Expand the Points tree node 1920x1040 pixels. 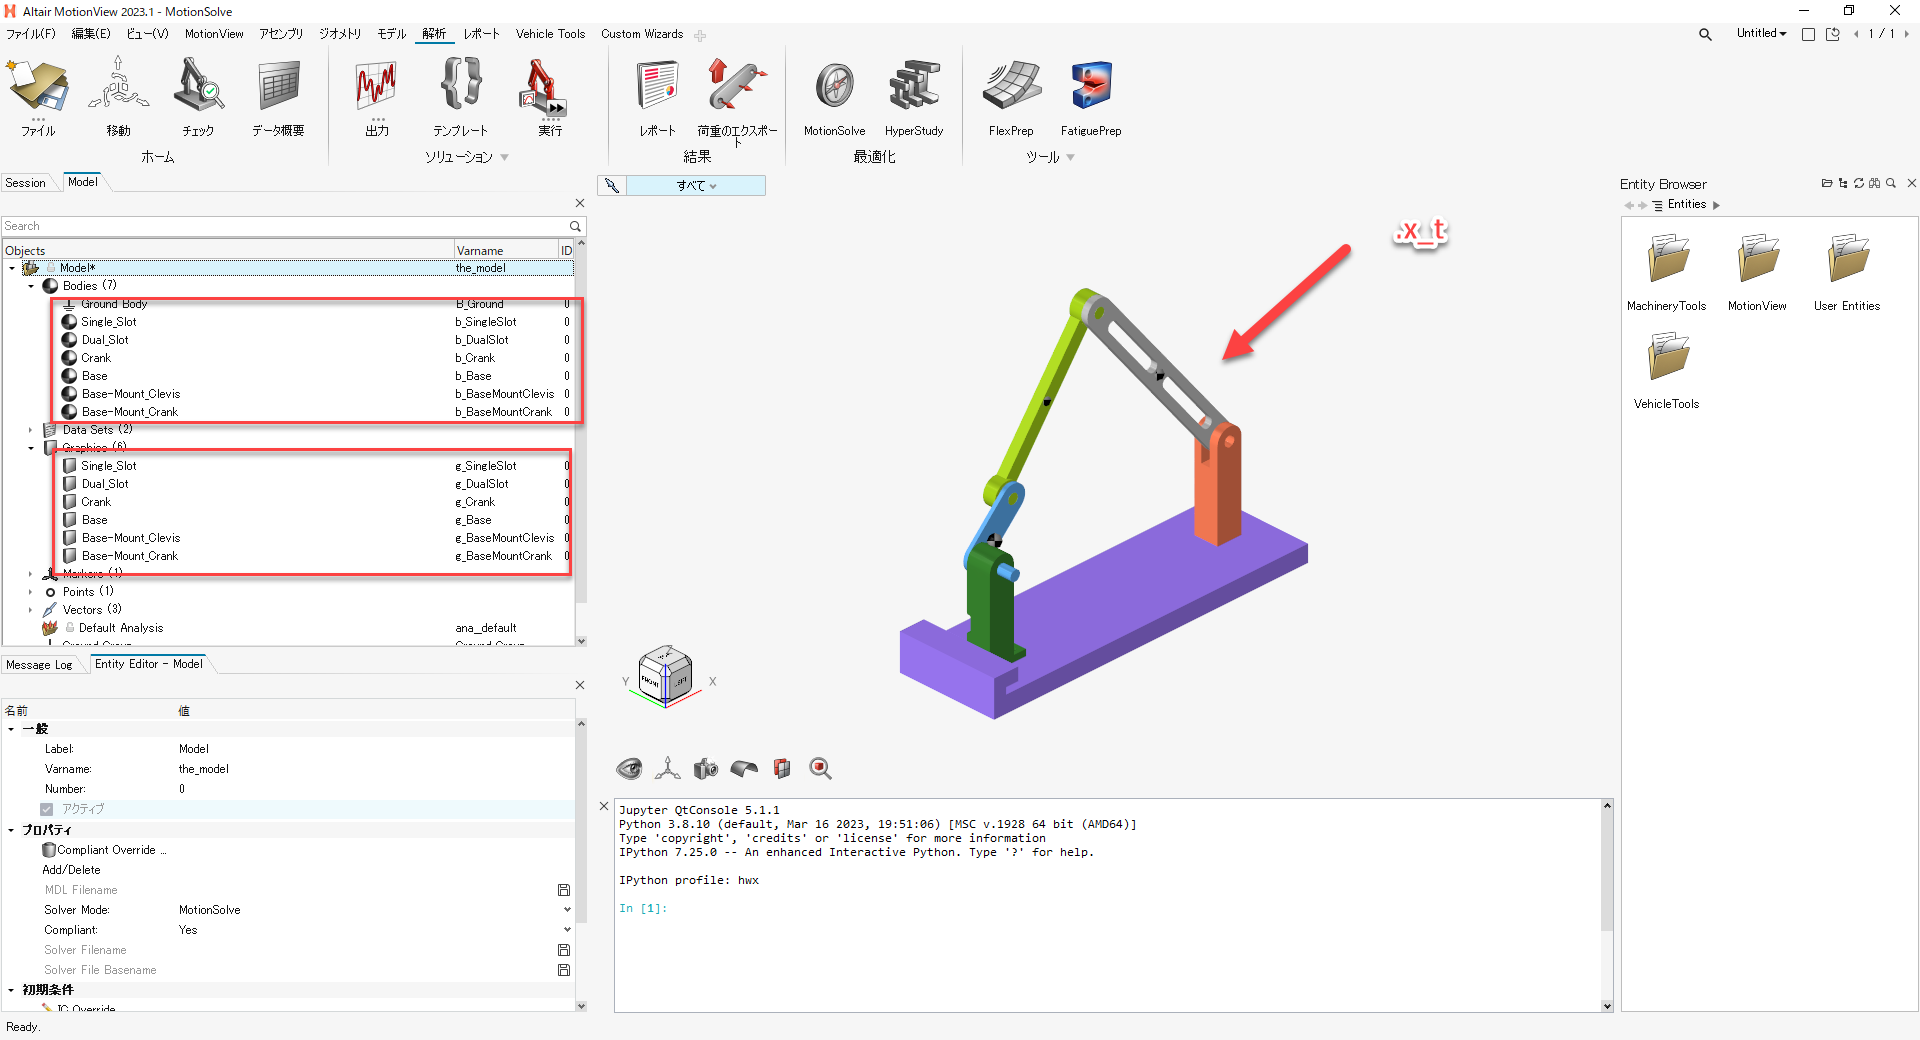coord(31,592)
